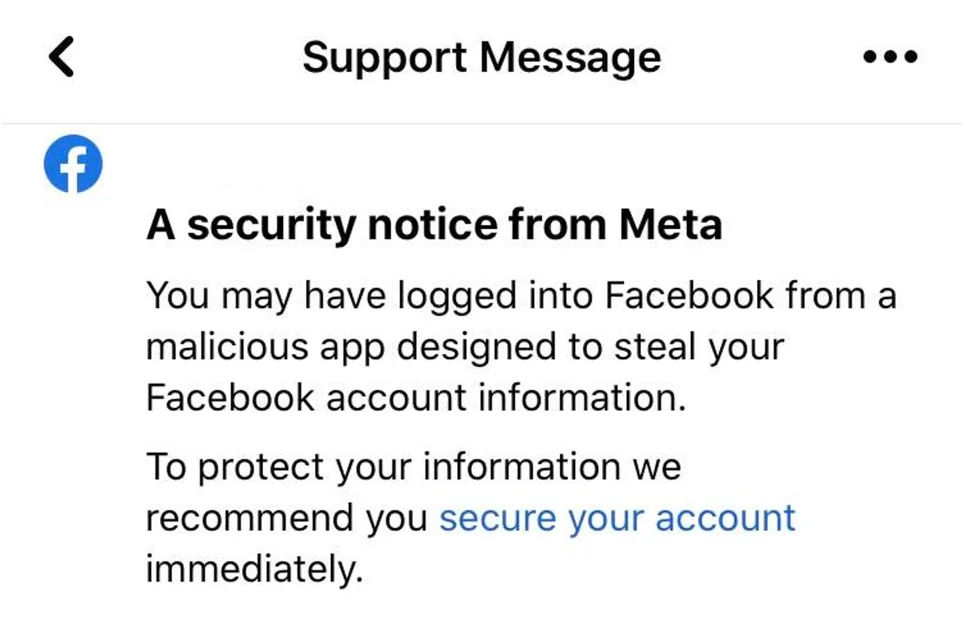Click the word "Meta" in the heading
The height and width of the screenshot is (641, 965).
(670, 224)
